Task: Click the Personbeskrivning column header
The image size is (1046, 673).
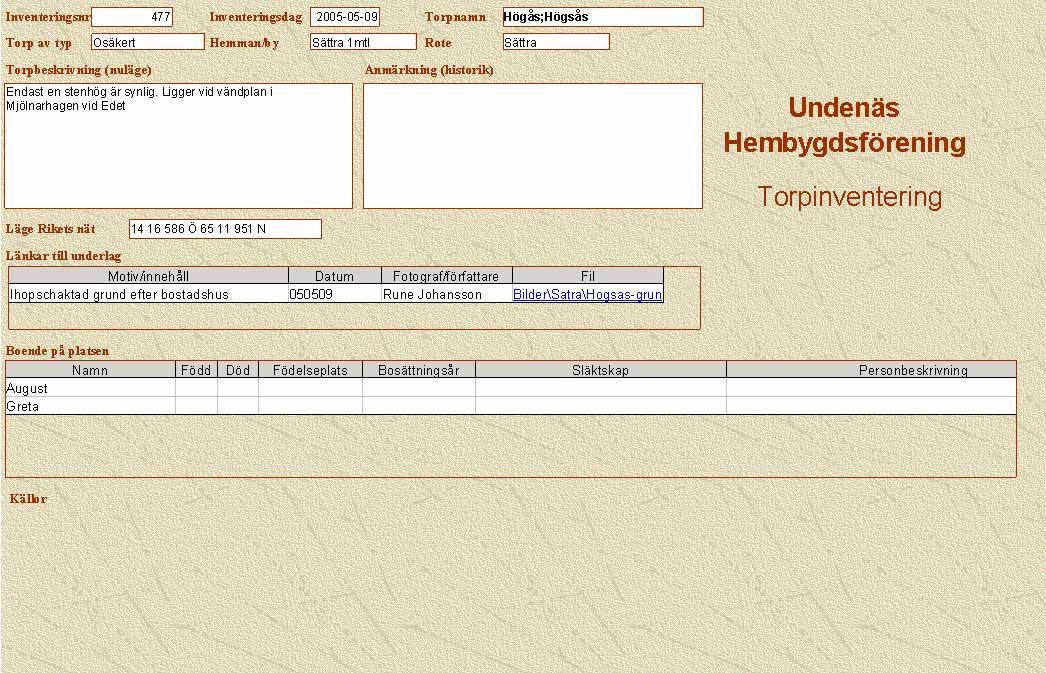Action: point(870,370)
